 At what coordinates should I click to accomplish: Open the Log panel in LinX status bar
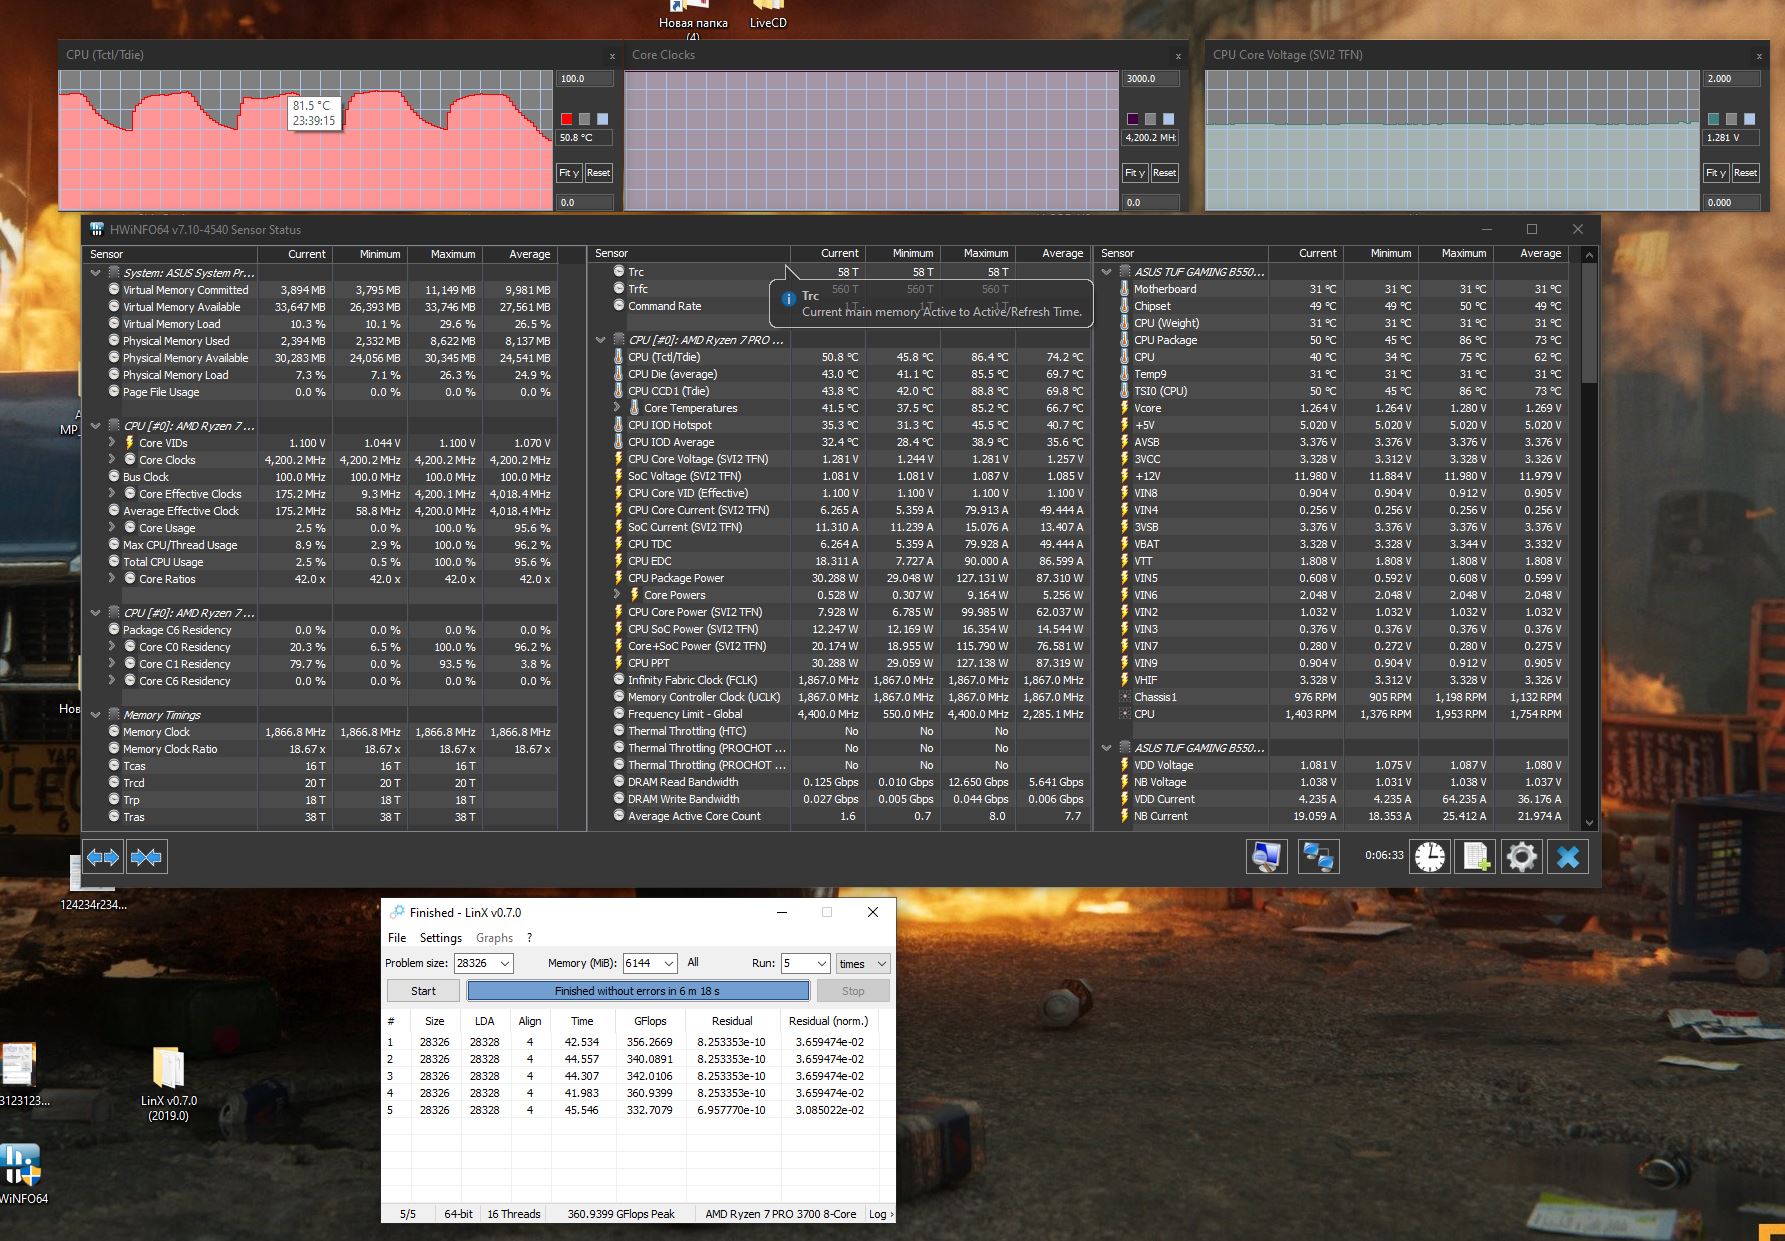(880, 1214)
